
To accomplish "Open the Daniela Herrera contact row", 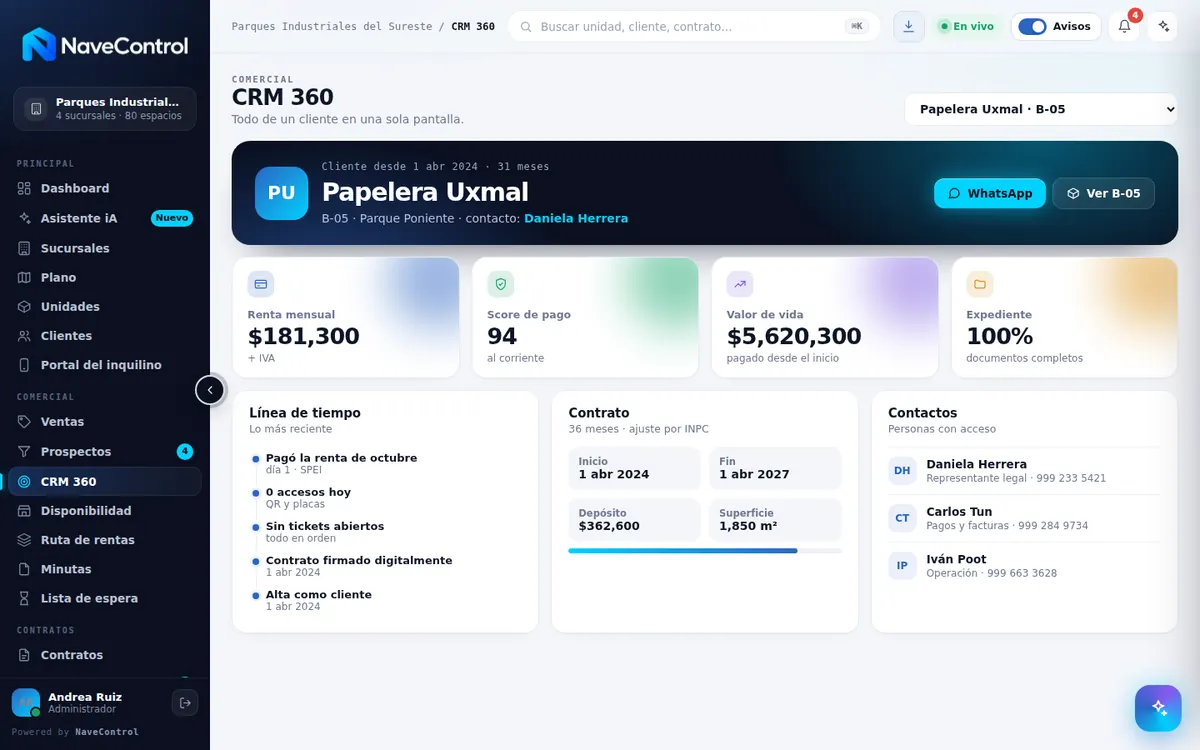I will tap(1024, 471).
